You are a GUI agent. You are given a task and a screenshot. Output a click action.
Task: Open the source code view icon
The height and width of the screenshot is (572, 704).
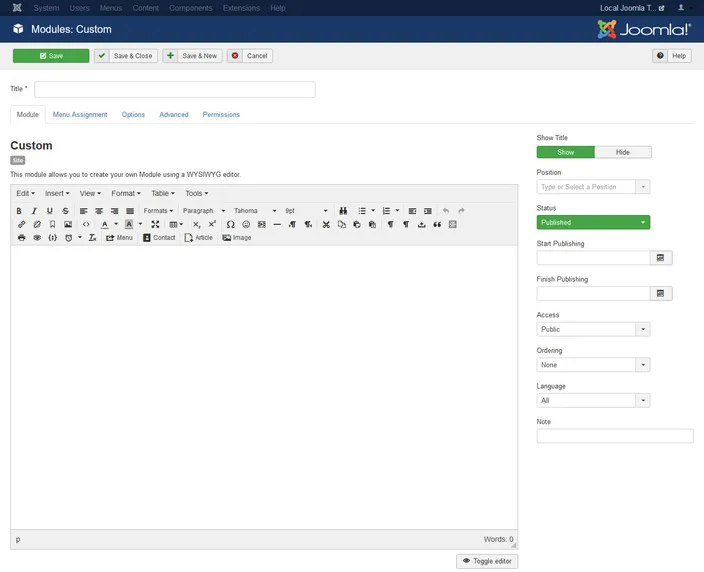(86, 224)
